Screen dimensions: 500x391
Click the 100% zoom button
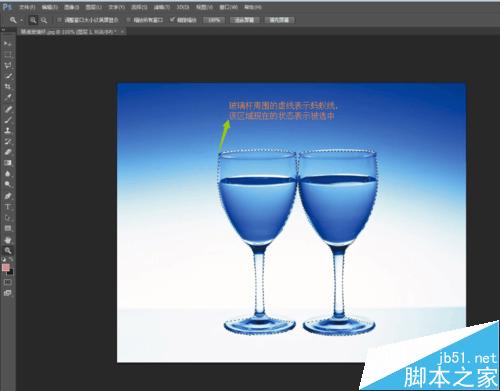point(214,20)
